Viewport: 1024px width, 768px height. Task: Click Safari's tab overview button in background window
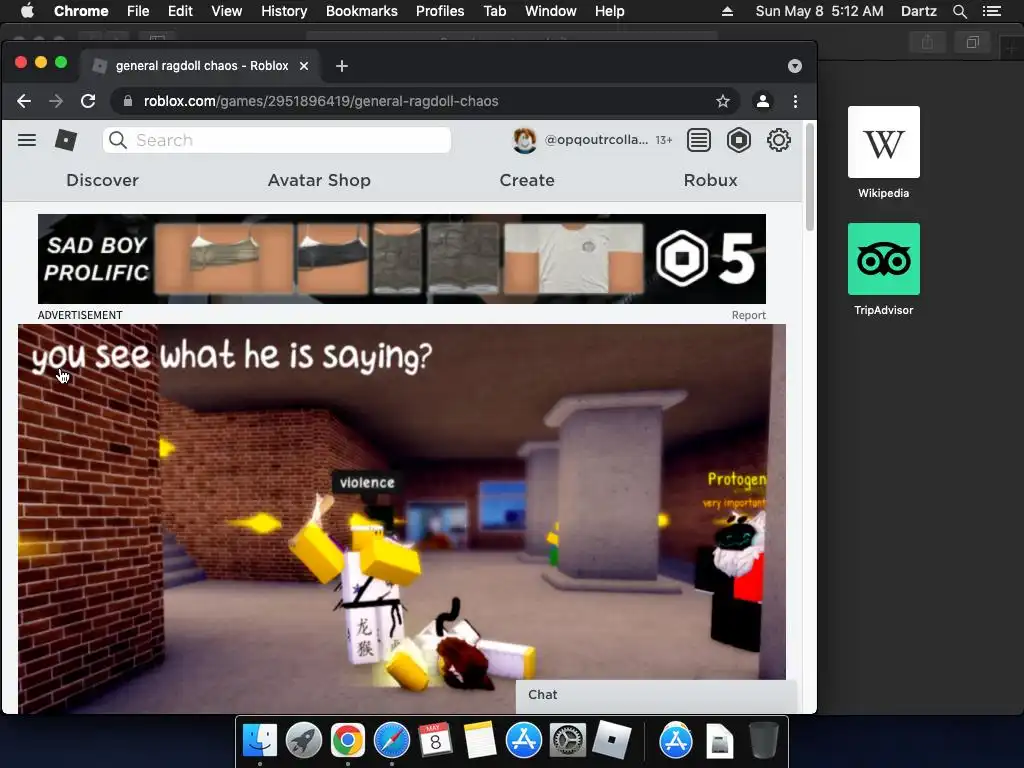tap(972, 42)
